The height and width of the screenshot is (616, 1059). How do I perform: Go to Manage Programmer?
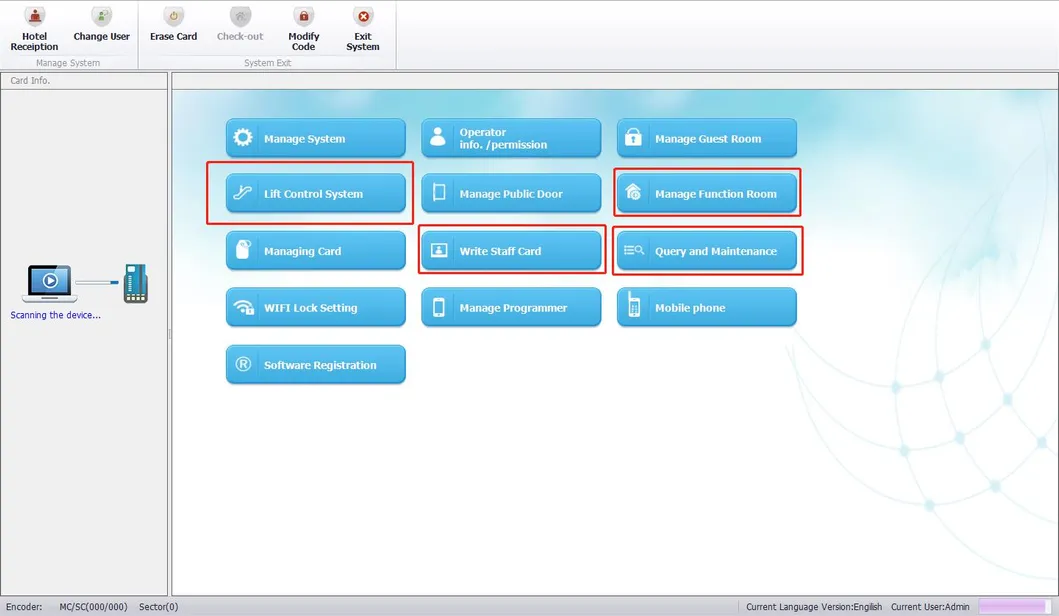pos(511,308)
